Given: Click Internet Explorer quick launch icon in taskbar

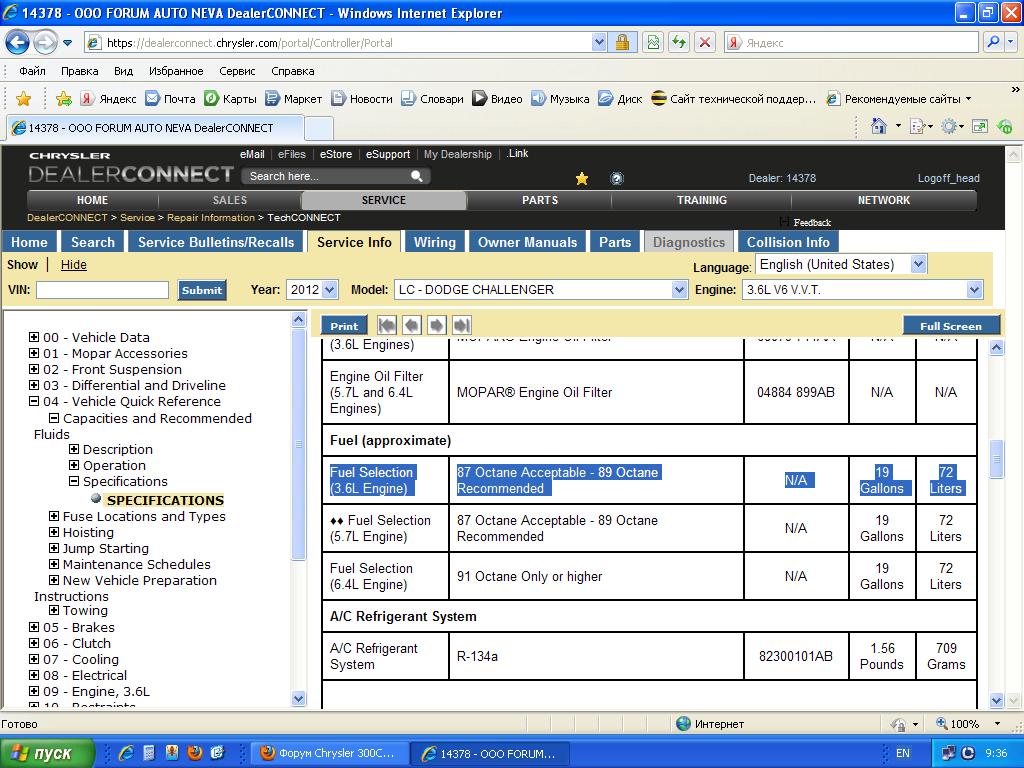Looking at the screenshot, I should click(x=126, y=753).
